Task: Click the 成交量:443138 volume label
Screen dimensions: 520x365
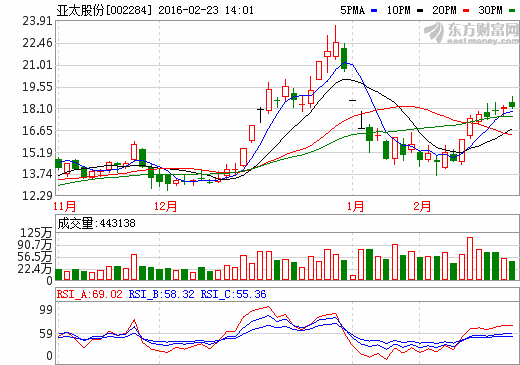Action: 97,223
